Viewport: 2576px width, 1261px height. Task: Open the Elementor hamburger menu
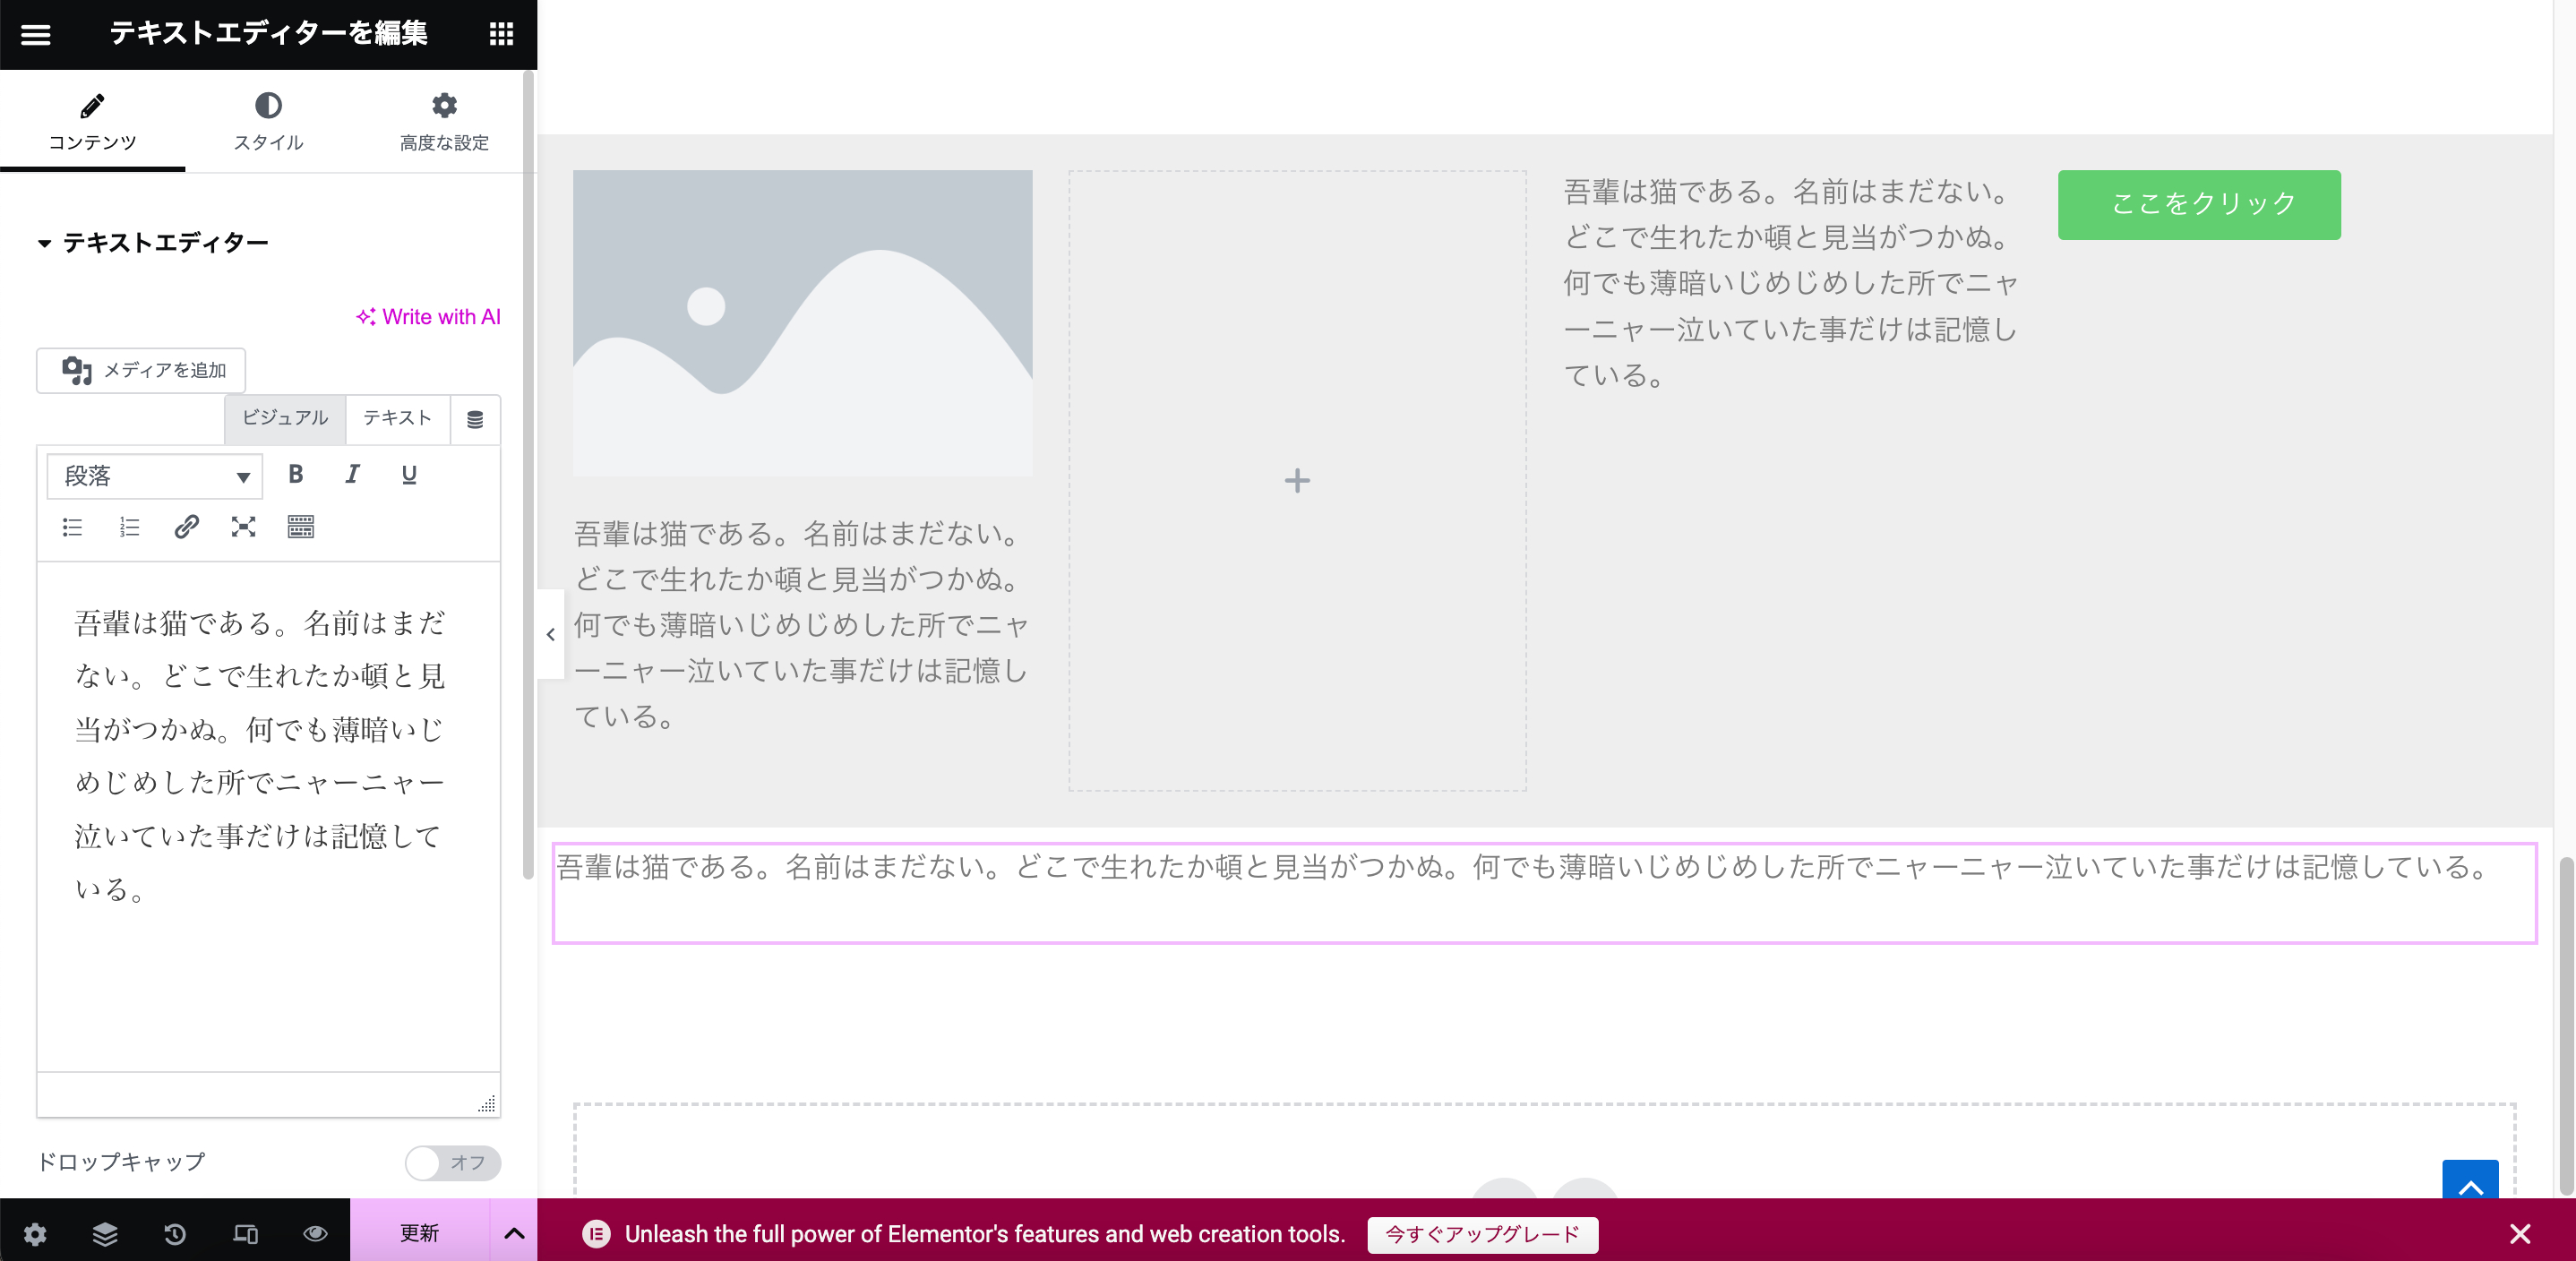point(37,34)
